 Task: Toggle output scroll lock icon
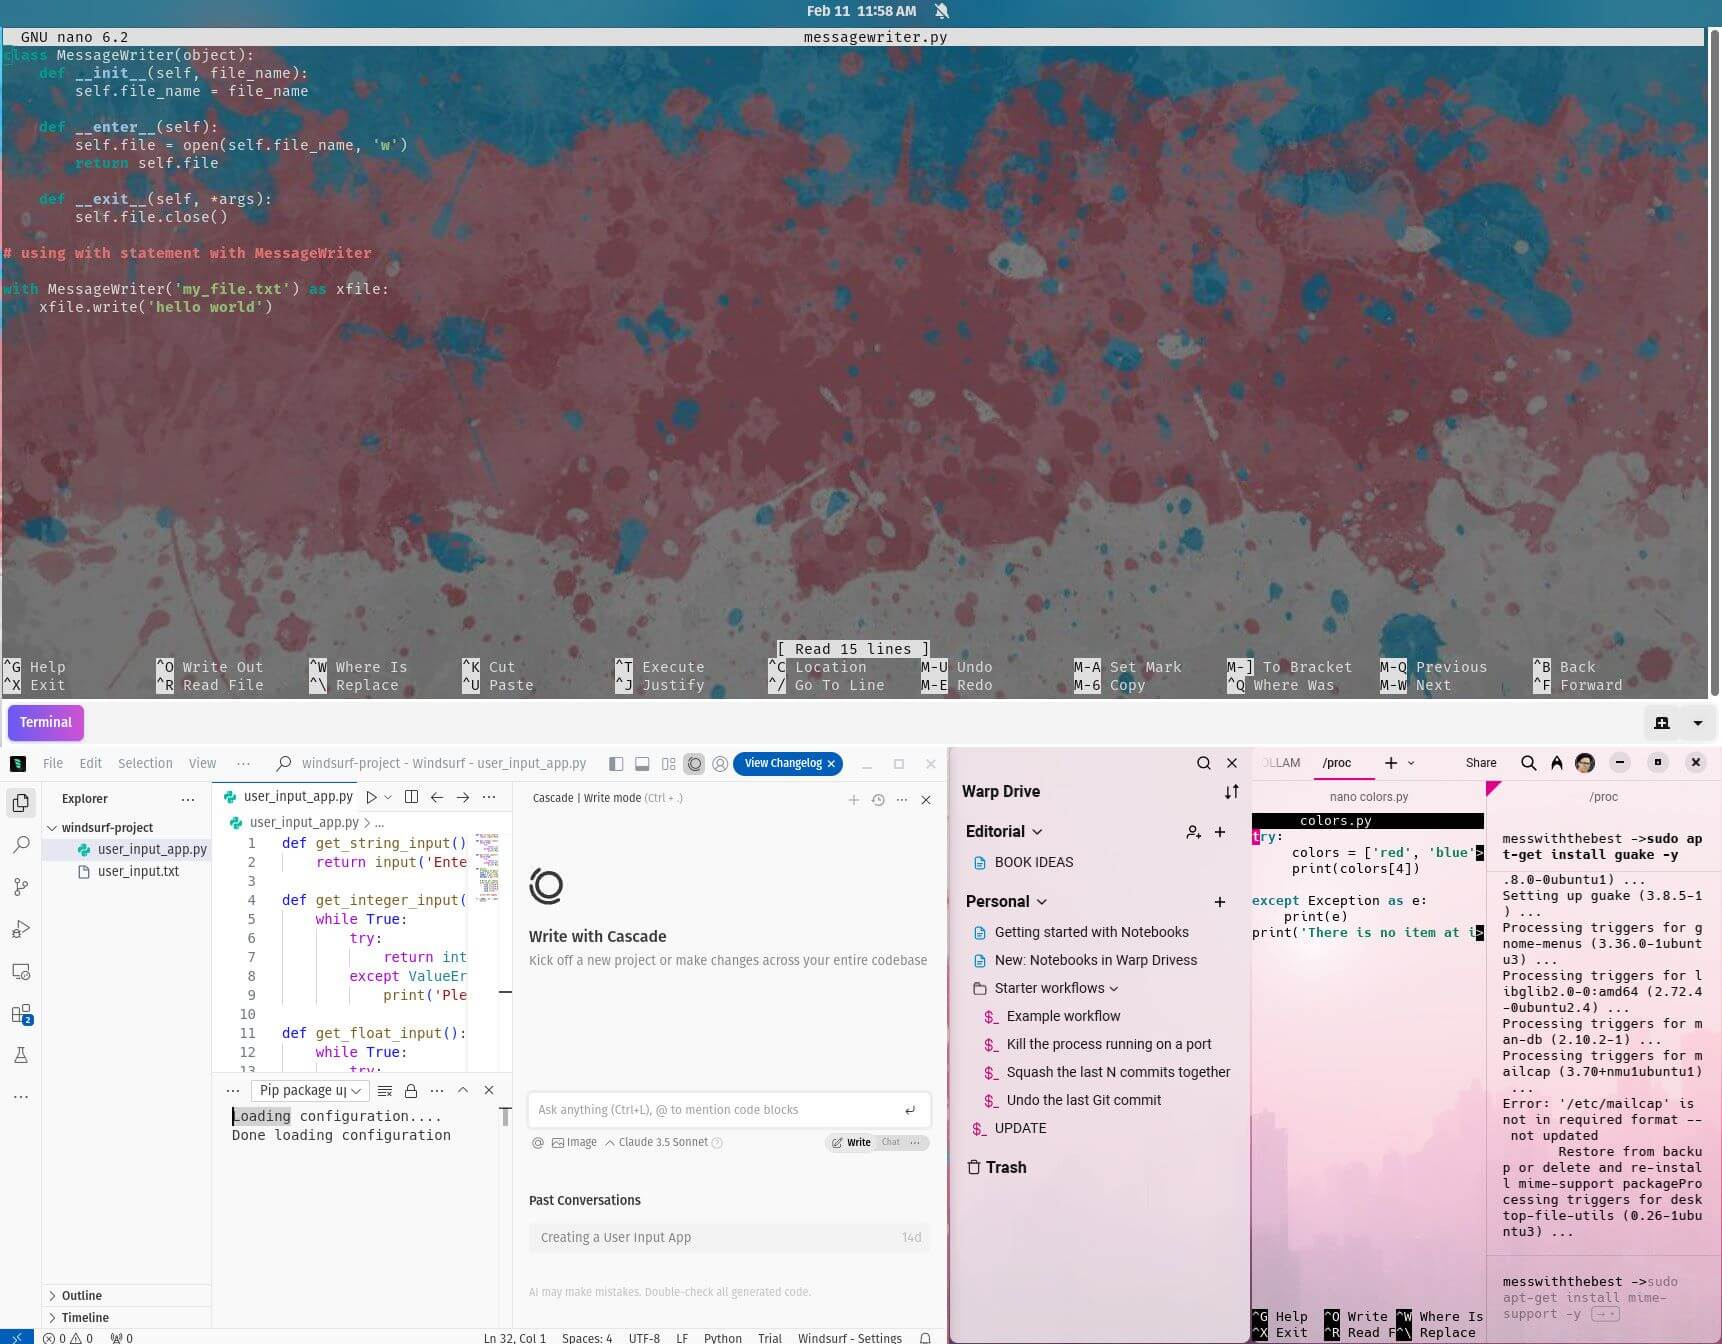click(x=410, y=1090)
